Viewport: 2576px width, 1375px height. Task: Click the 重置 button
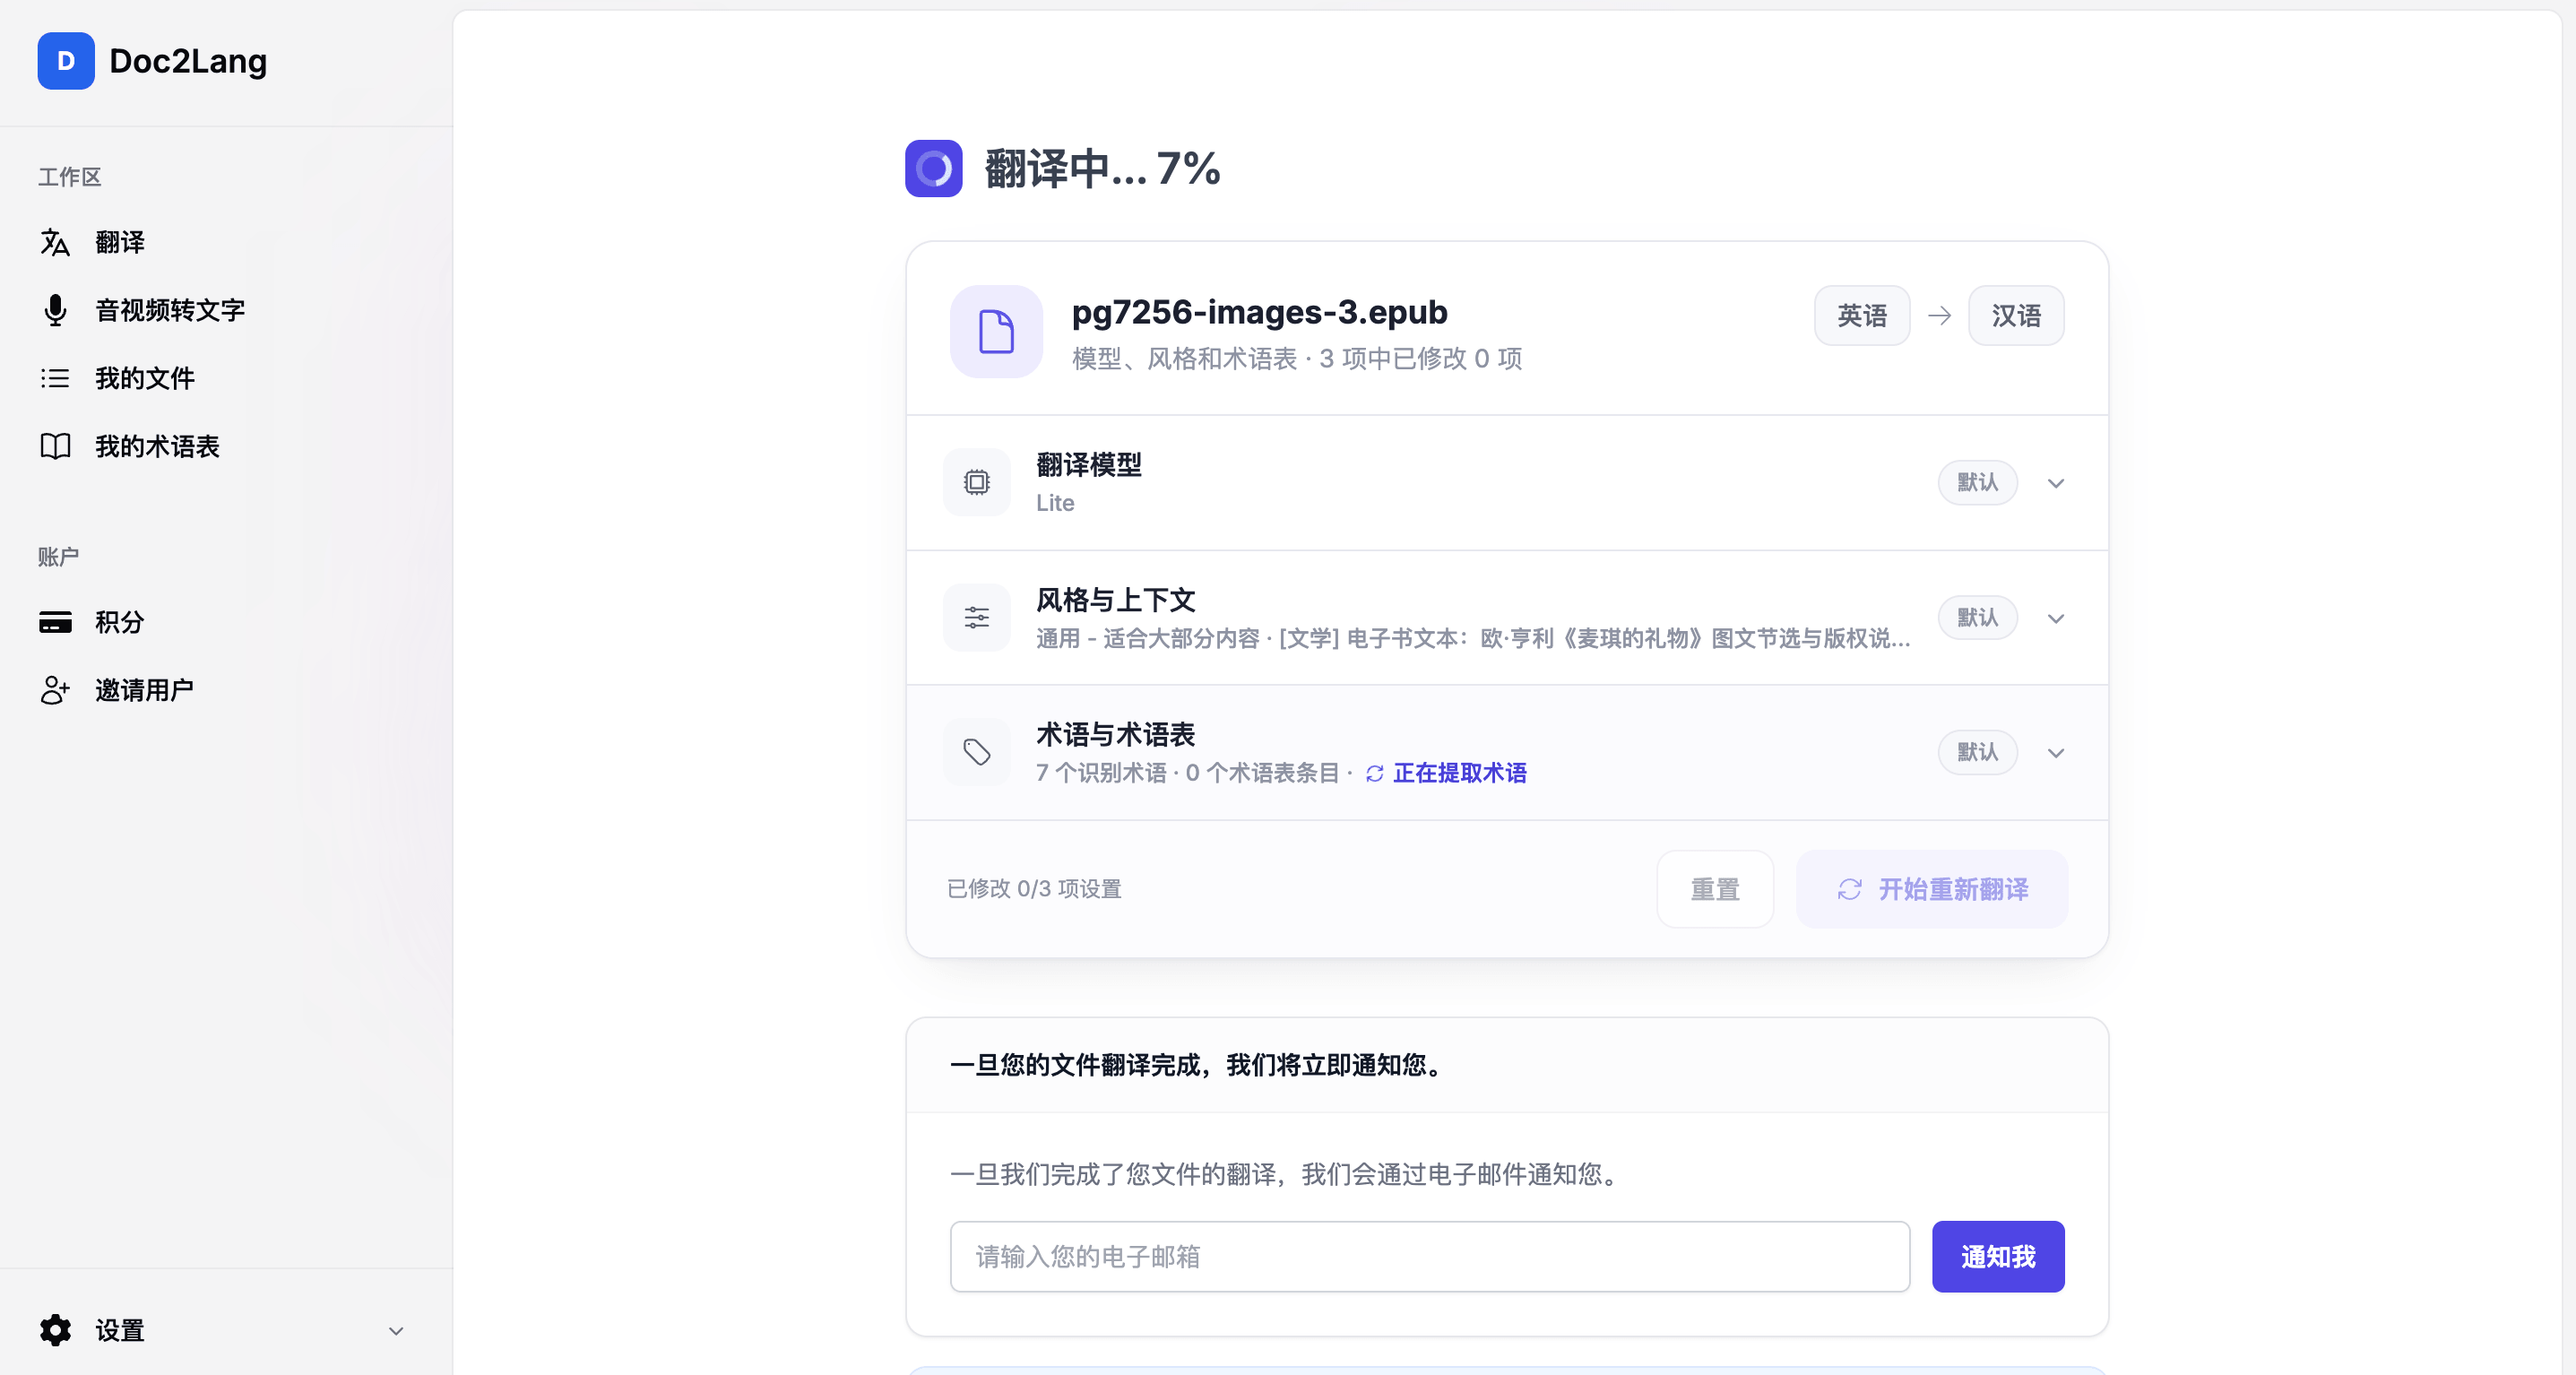[1714, 889]
